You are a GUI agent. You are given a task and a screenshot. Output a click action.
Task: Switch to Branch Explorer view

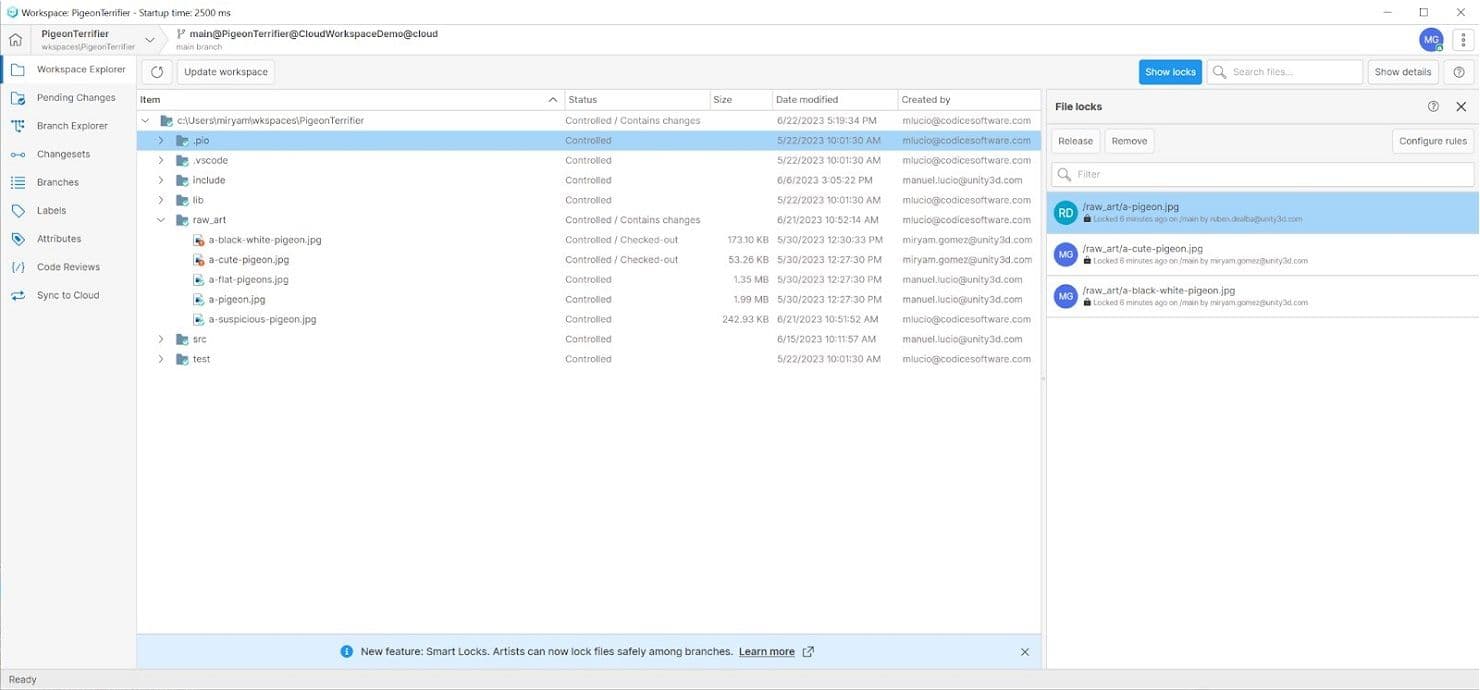(72, 126)
